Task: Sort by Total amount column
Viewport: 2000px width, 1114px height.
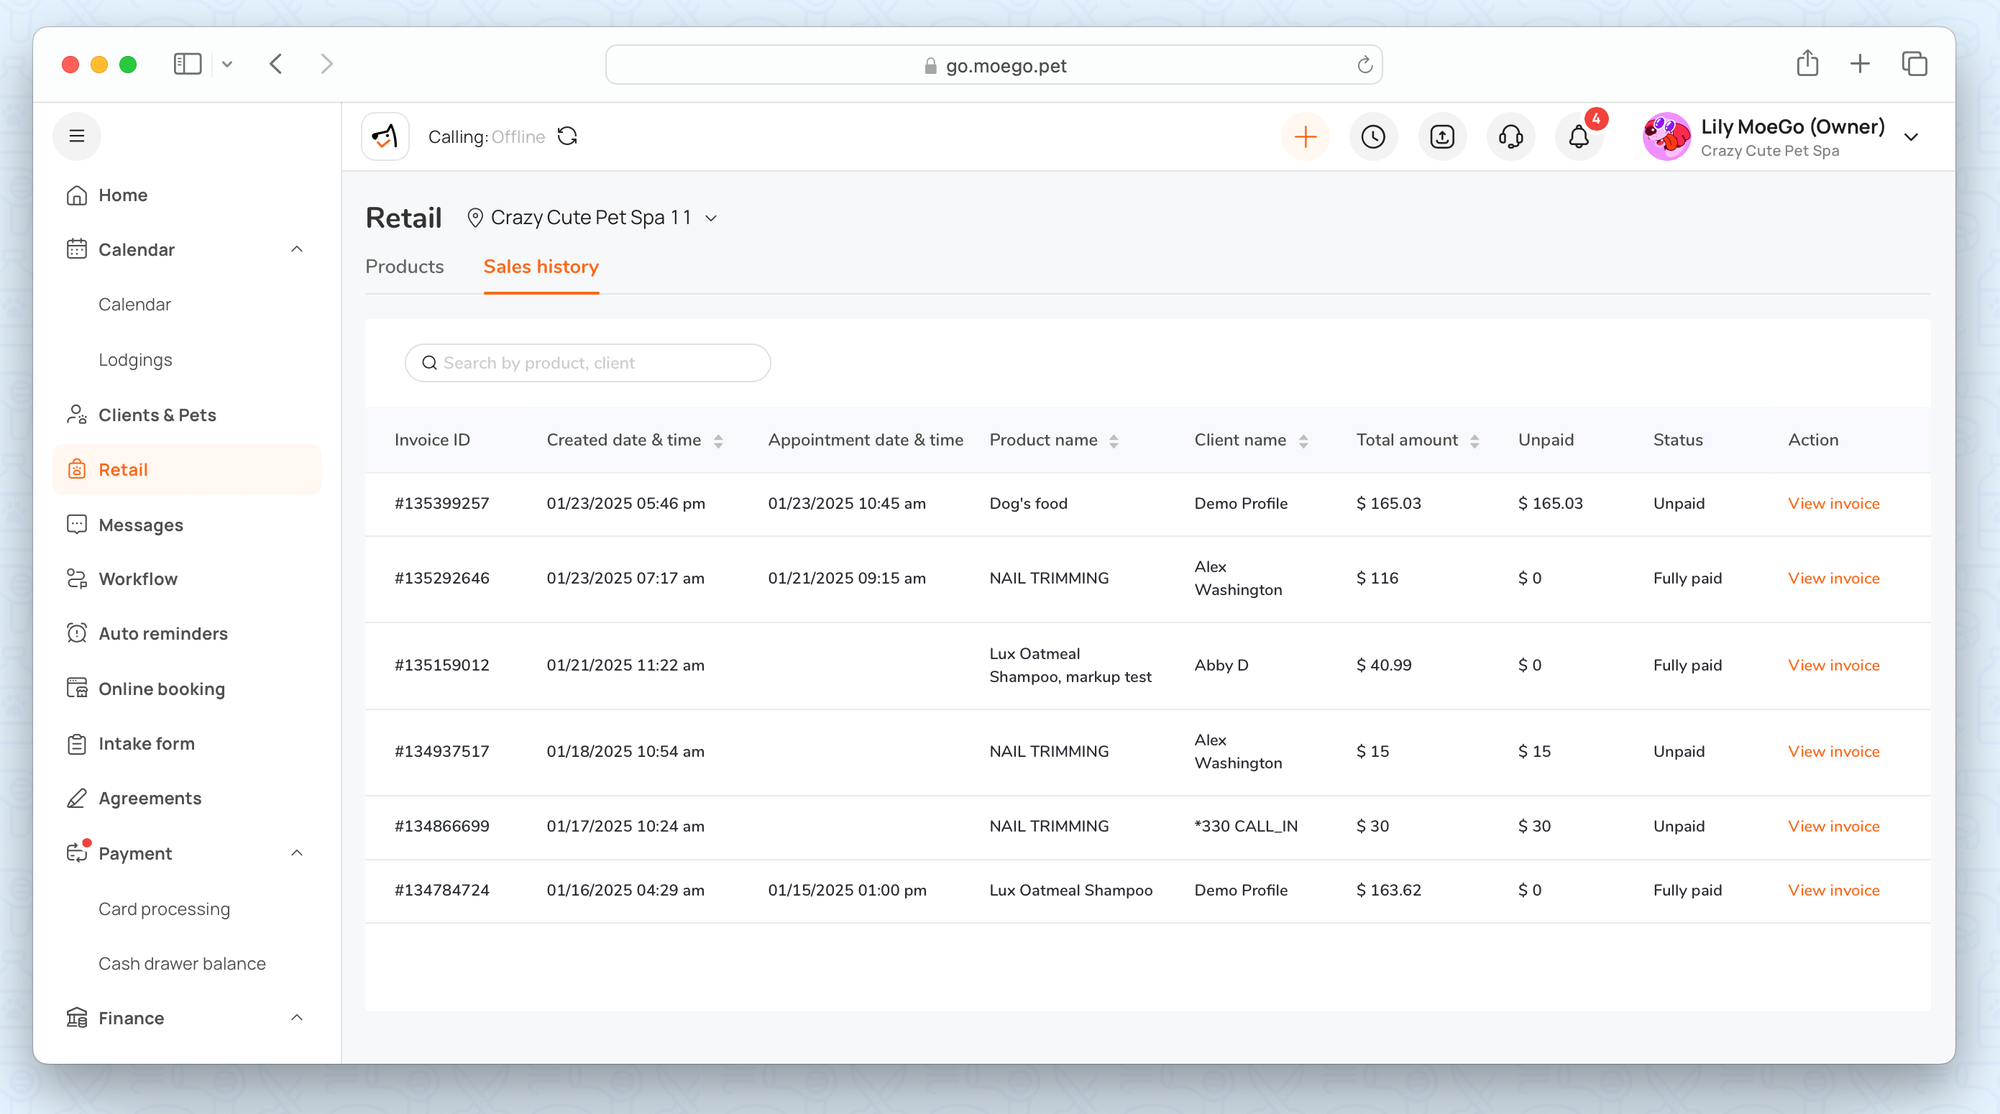Action: (1474, 441)
